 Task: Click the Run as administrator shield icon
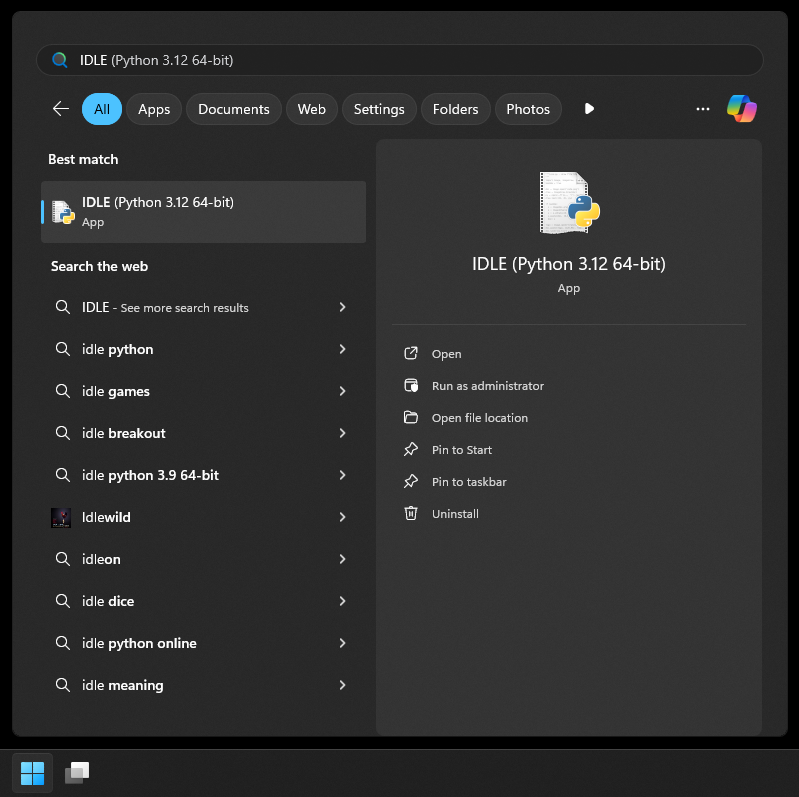pyautogui.click(x=410, y=386)
